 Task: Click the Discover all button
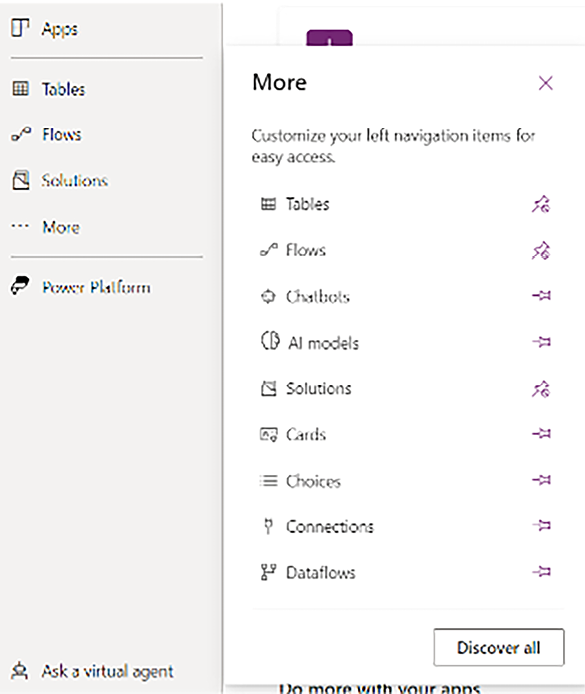(499, 647)
